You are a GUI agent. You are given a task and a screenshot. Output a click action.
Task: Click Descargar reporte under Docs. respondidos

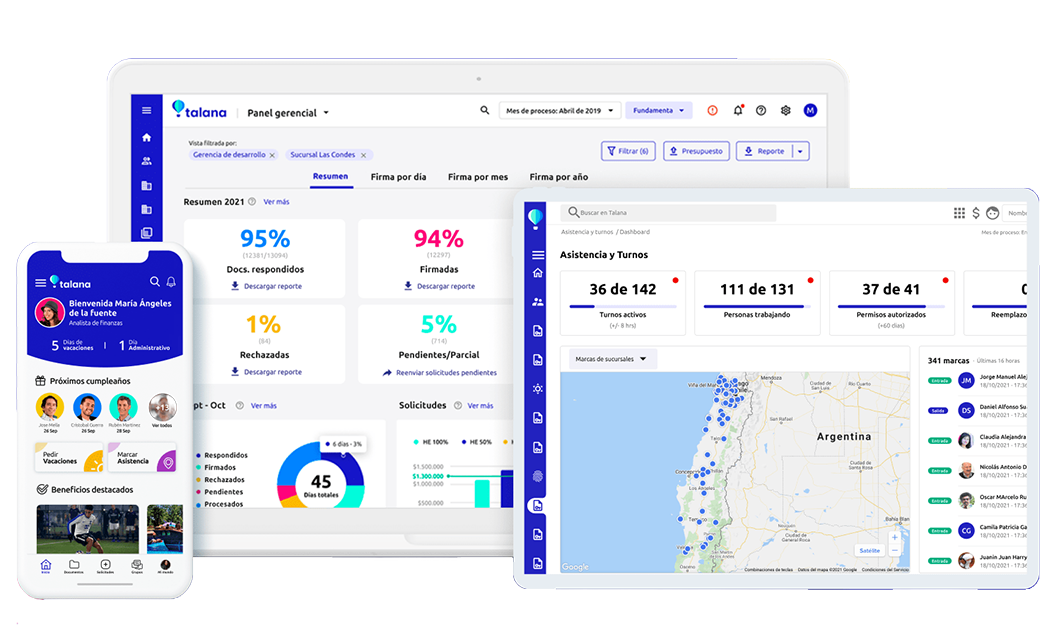266,286
